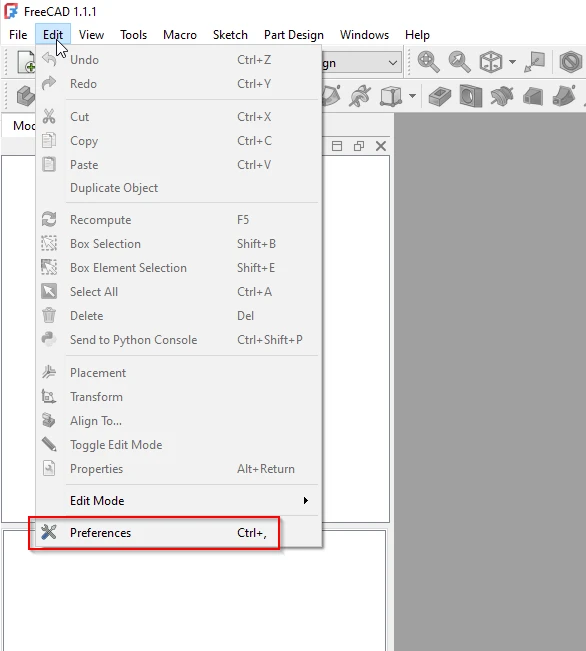Click the Fit Selection magnifier icon
Image resolution: width=586 pixels, height=651 pixels.
pyautogui.click(x=459, y=62)
